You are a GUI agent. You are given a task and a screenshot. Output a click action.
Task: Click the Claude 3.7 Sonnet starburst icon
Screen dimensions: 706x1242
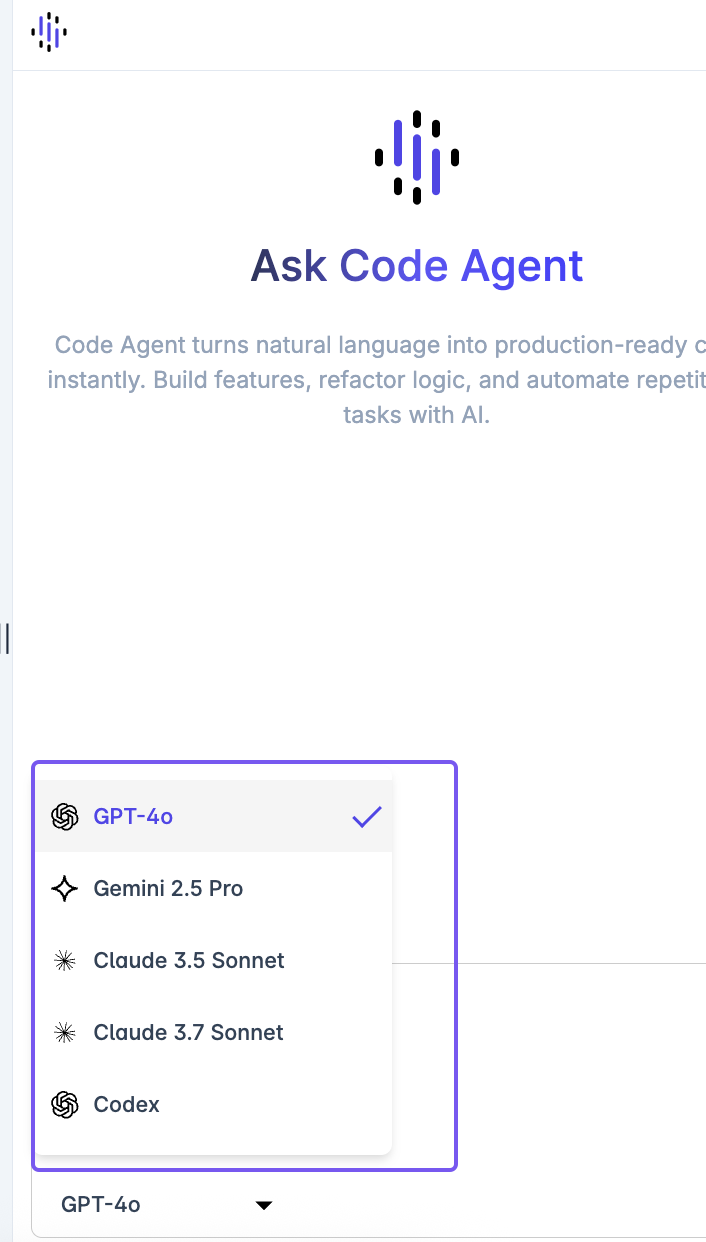point(65,1033)
